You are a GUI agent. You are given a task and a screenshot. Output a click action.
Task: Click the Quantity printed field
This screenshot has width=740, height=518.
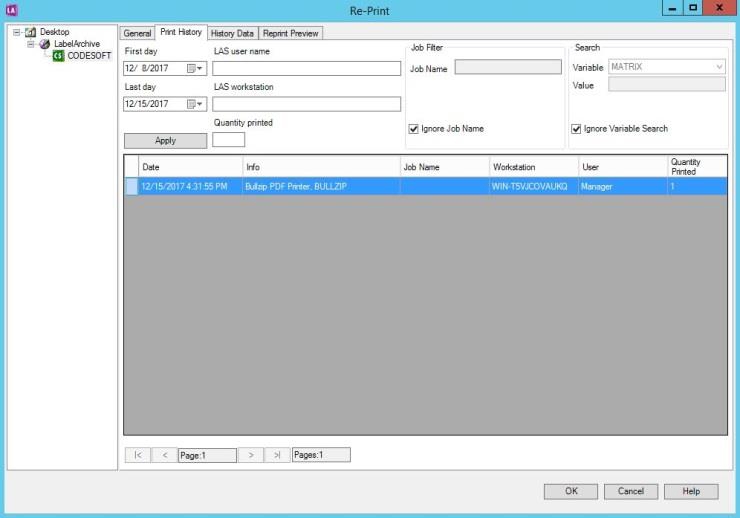228,140
